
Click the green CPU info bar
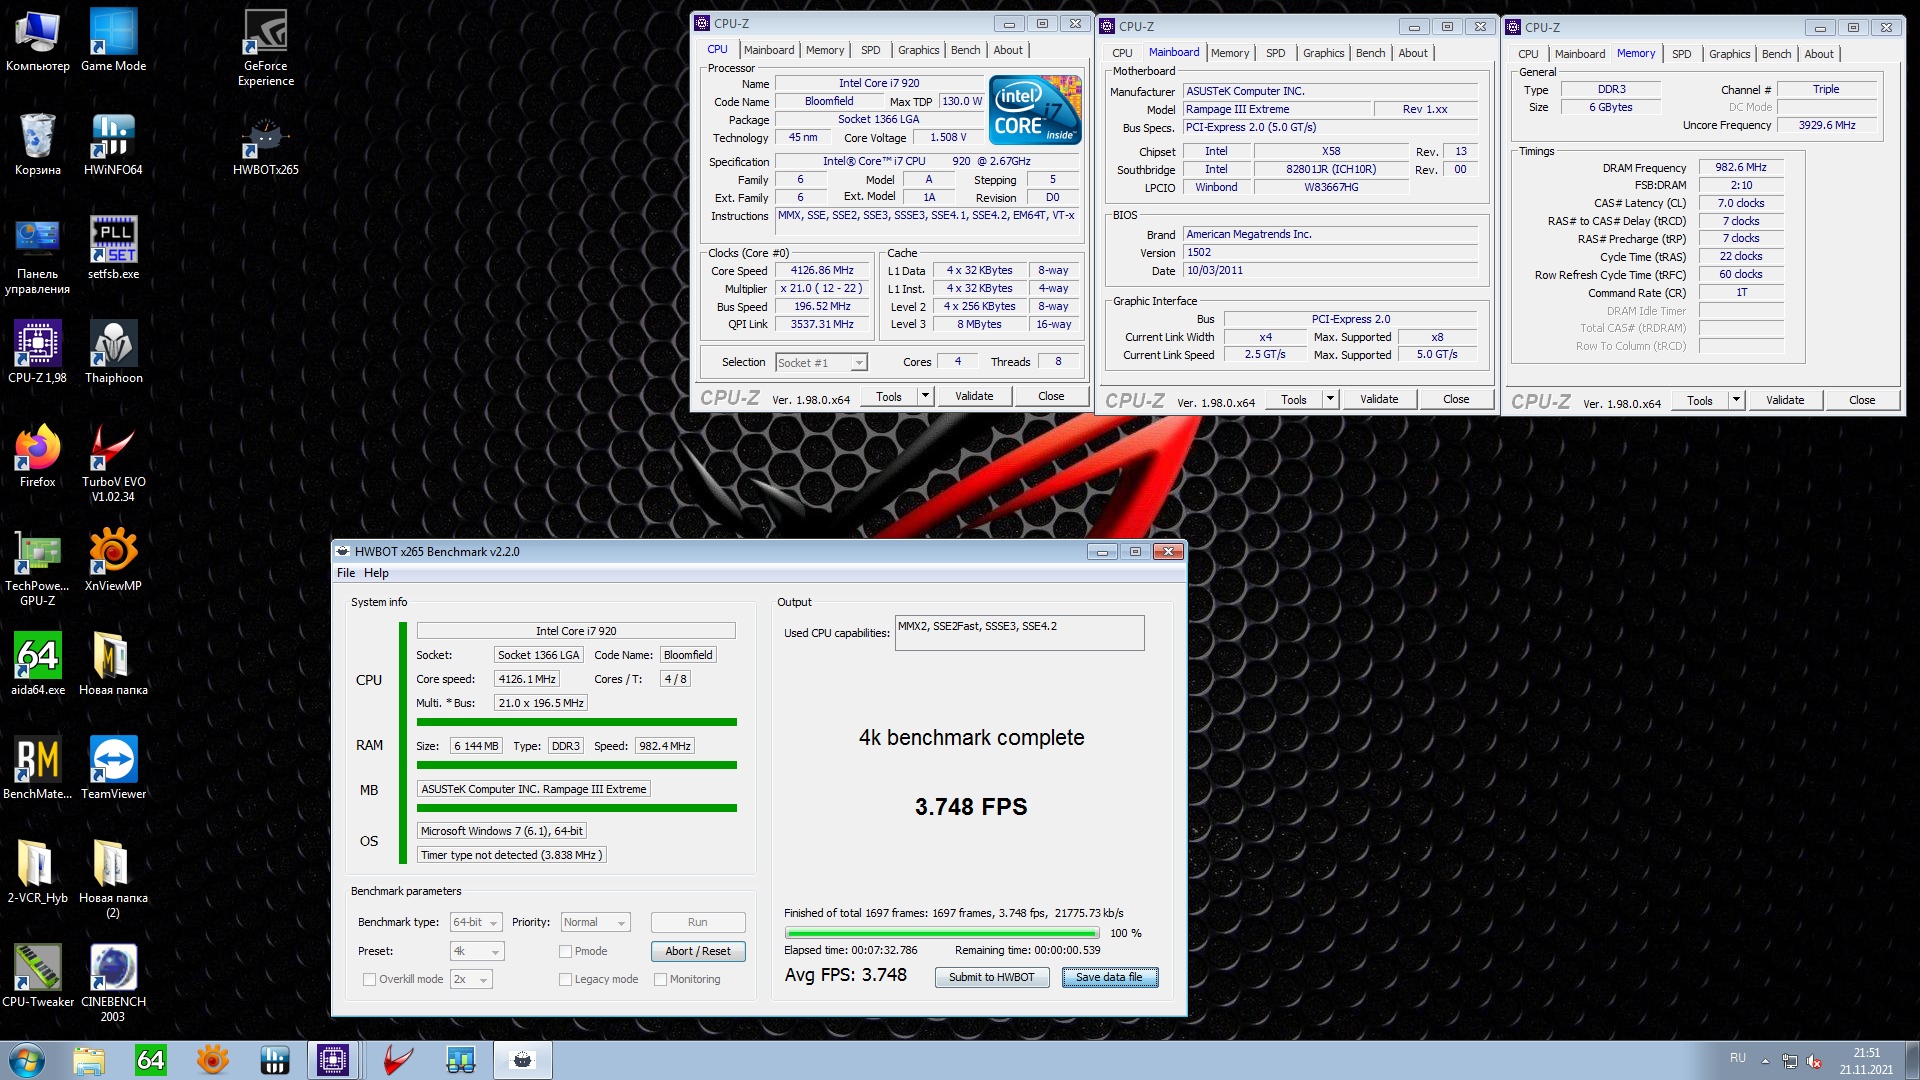click(x=576, y=722)
